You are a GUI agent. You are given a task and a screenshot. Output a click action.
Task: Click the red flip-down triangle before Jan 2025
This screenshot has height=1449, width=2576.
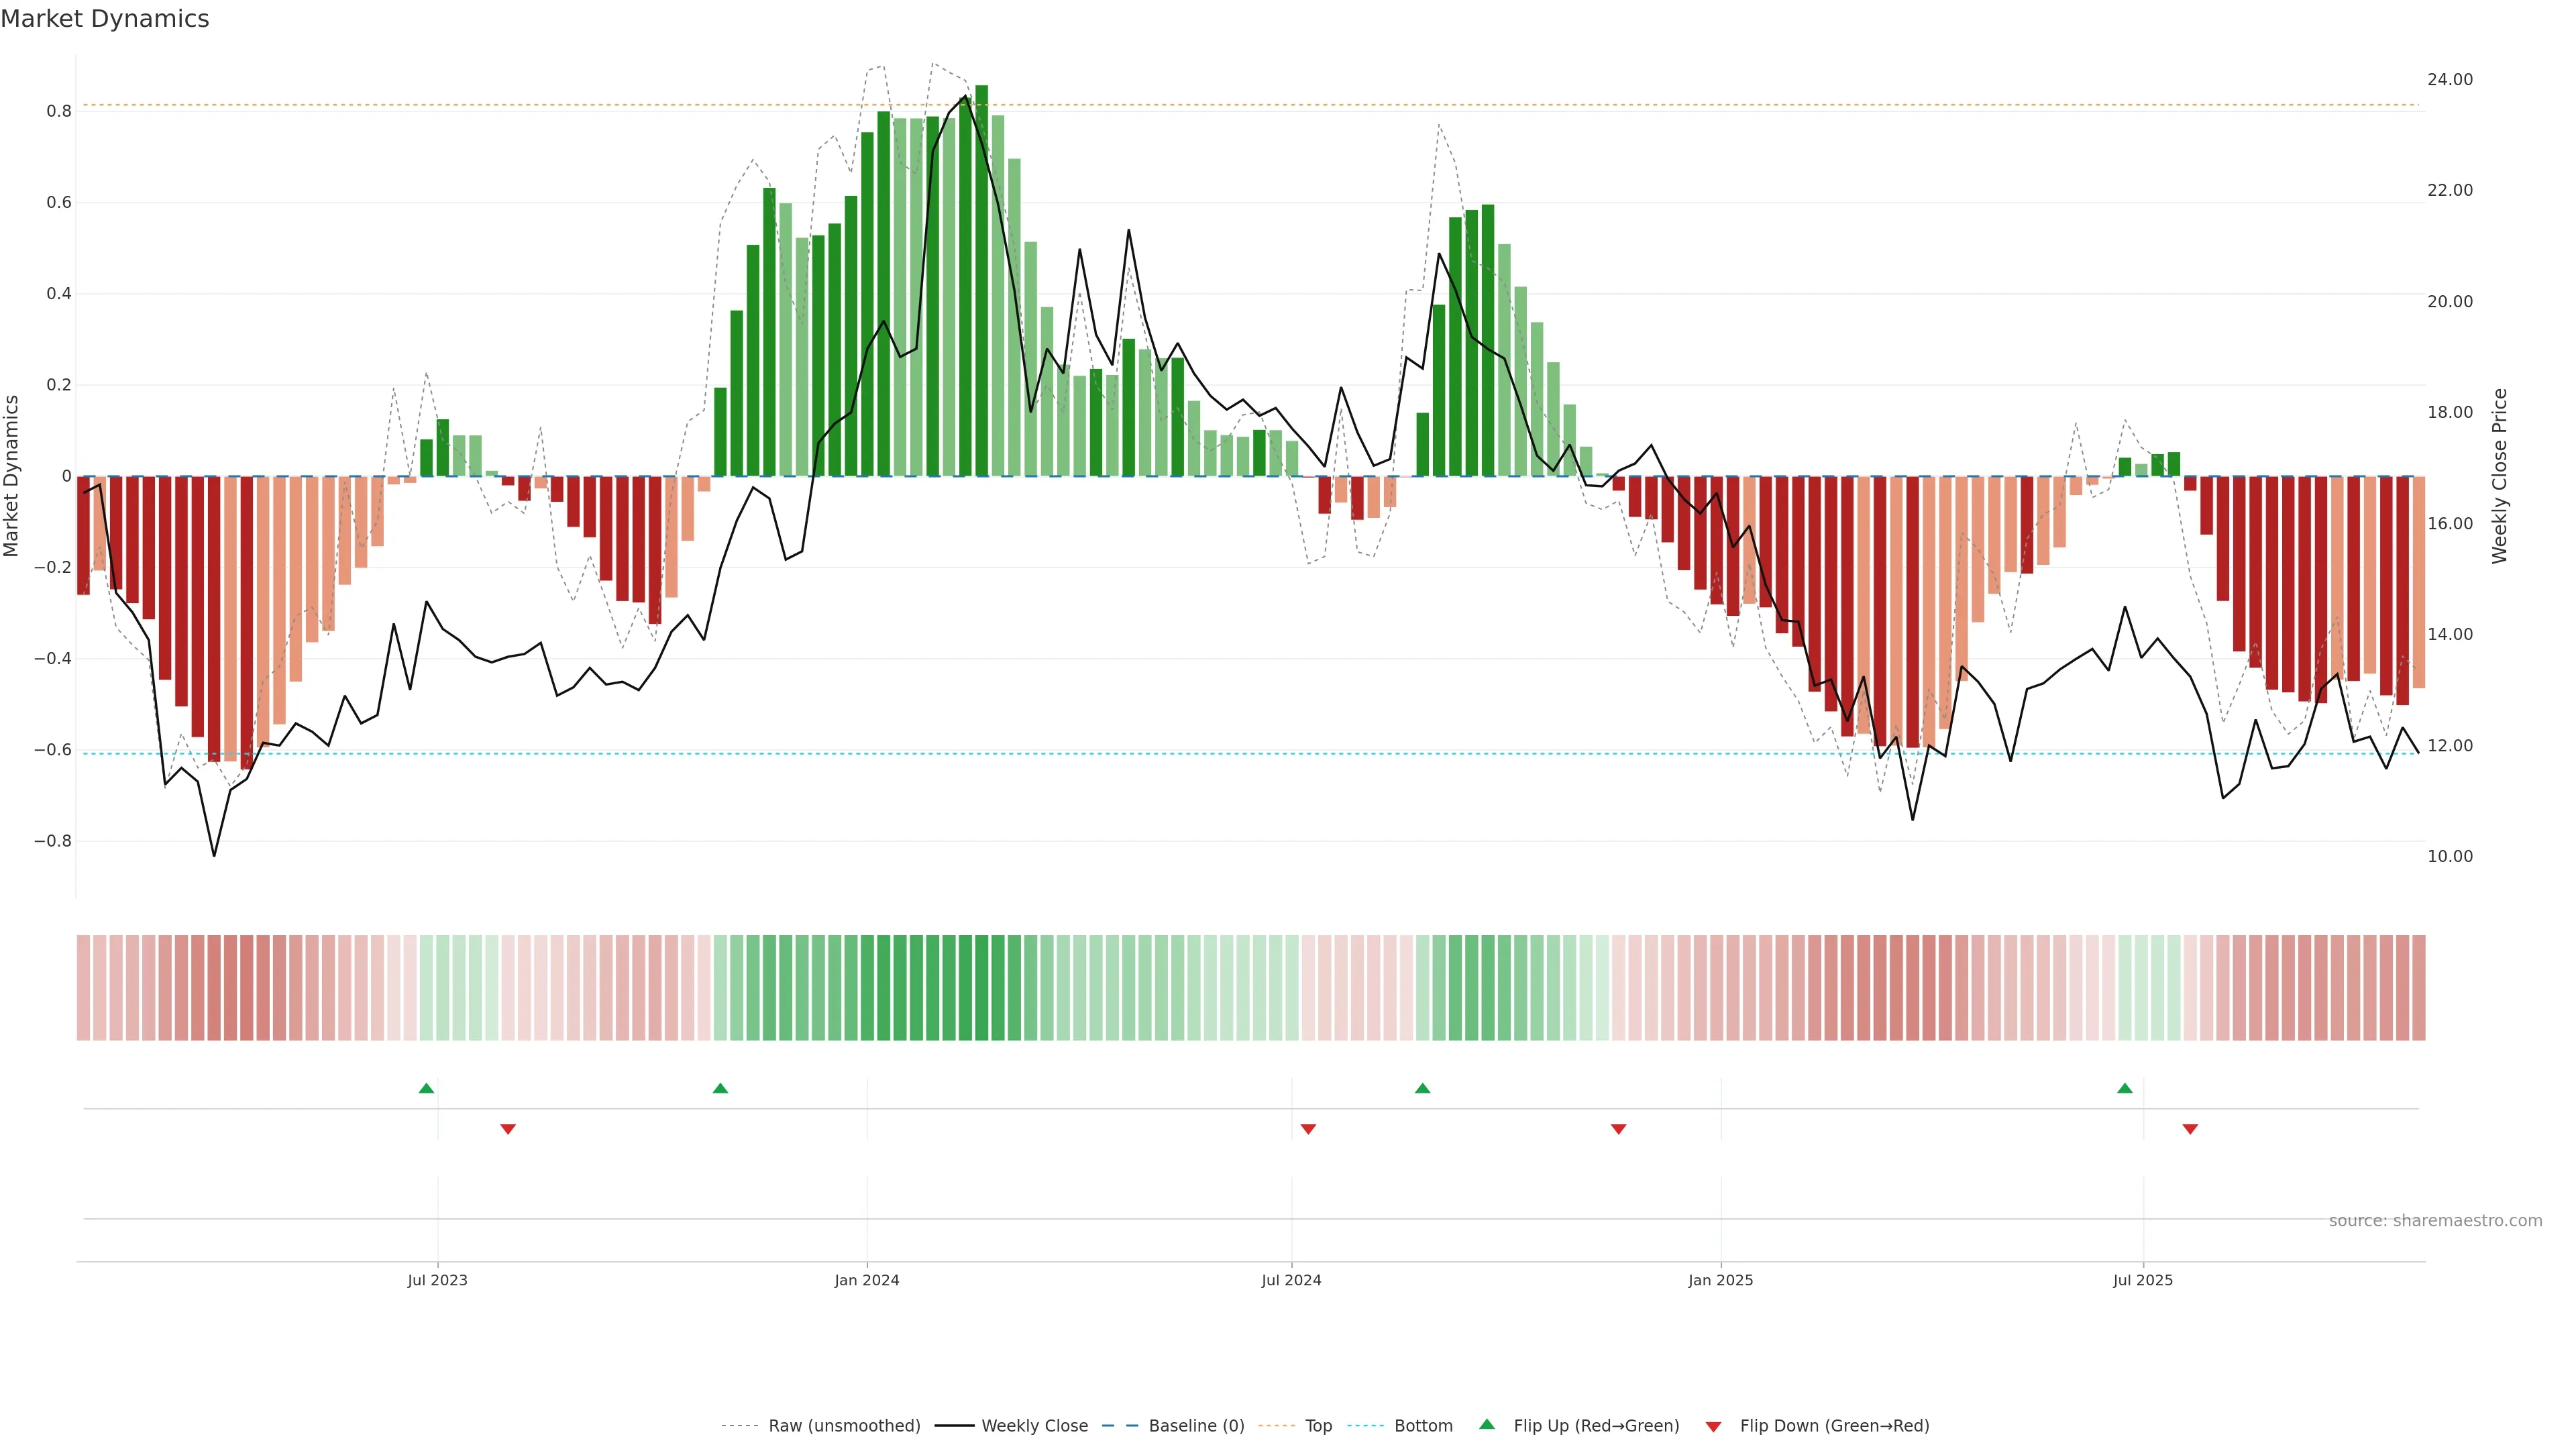pyautogui.click(x=1618, y=1129)
